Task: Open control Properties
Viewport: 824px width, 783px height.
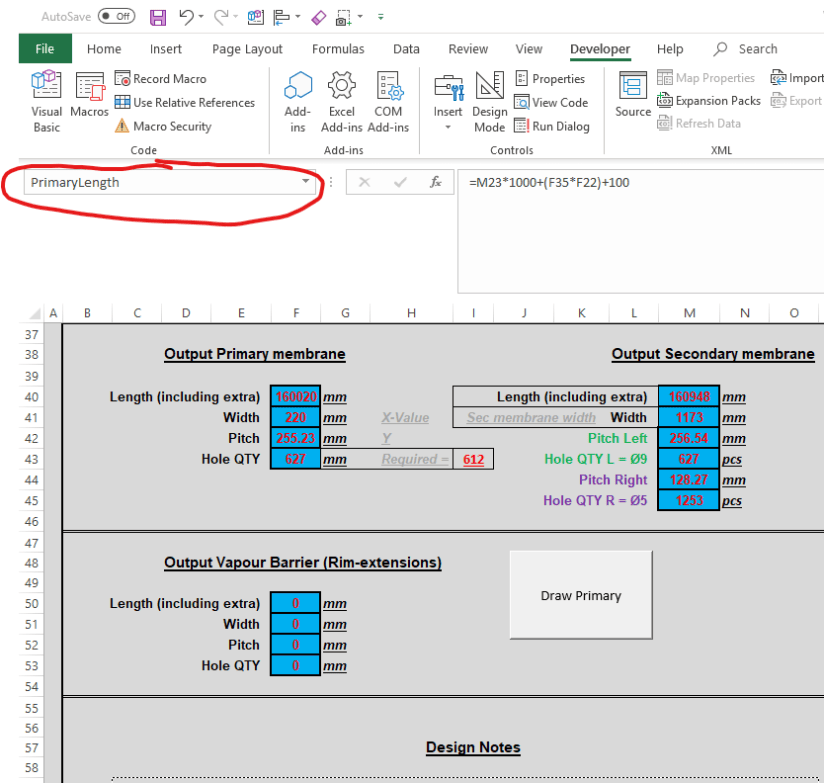Action: 550,79
